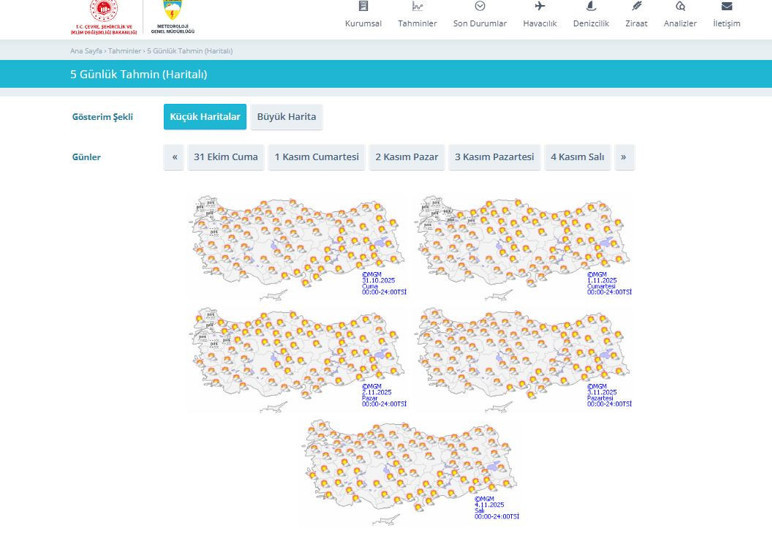Click the Meteoroloji Genel Müdürlüğü logo

tap(172, 16)
